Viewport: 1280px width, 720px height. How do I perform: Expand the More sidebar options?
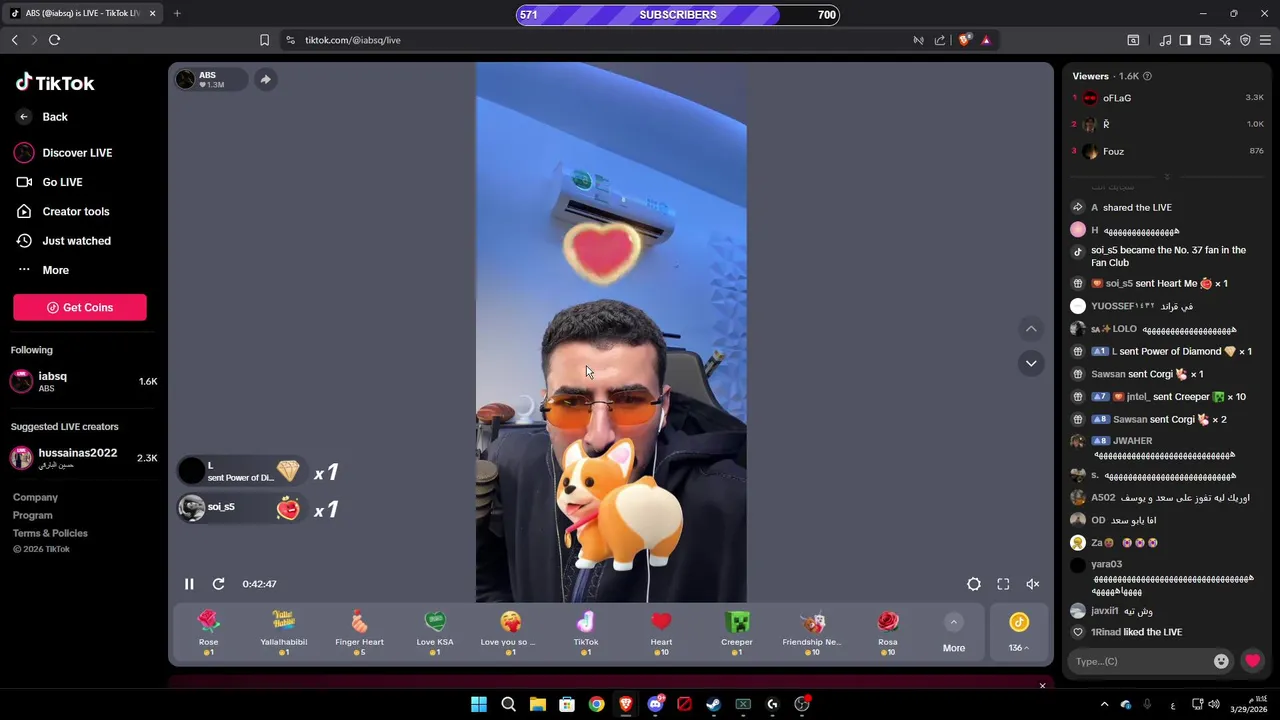(x=43, y=270)
